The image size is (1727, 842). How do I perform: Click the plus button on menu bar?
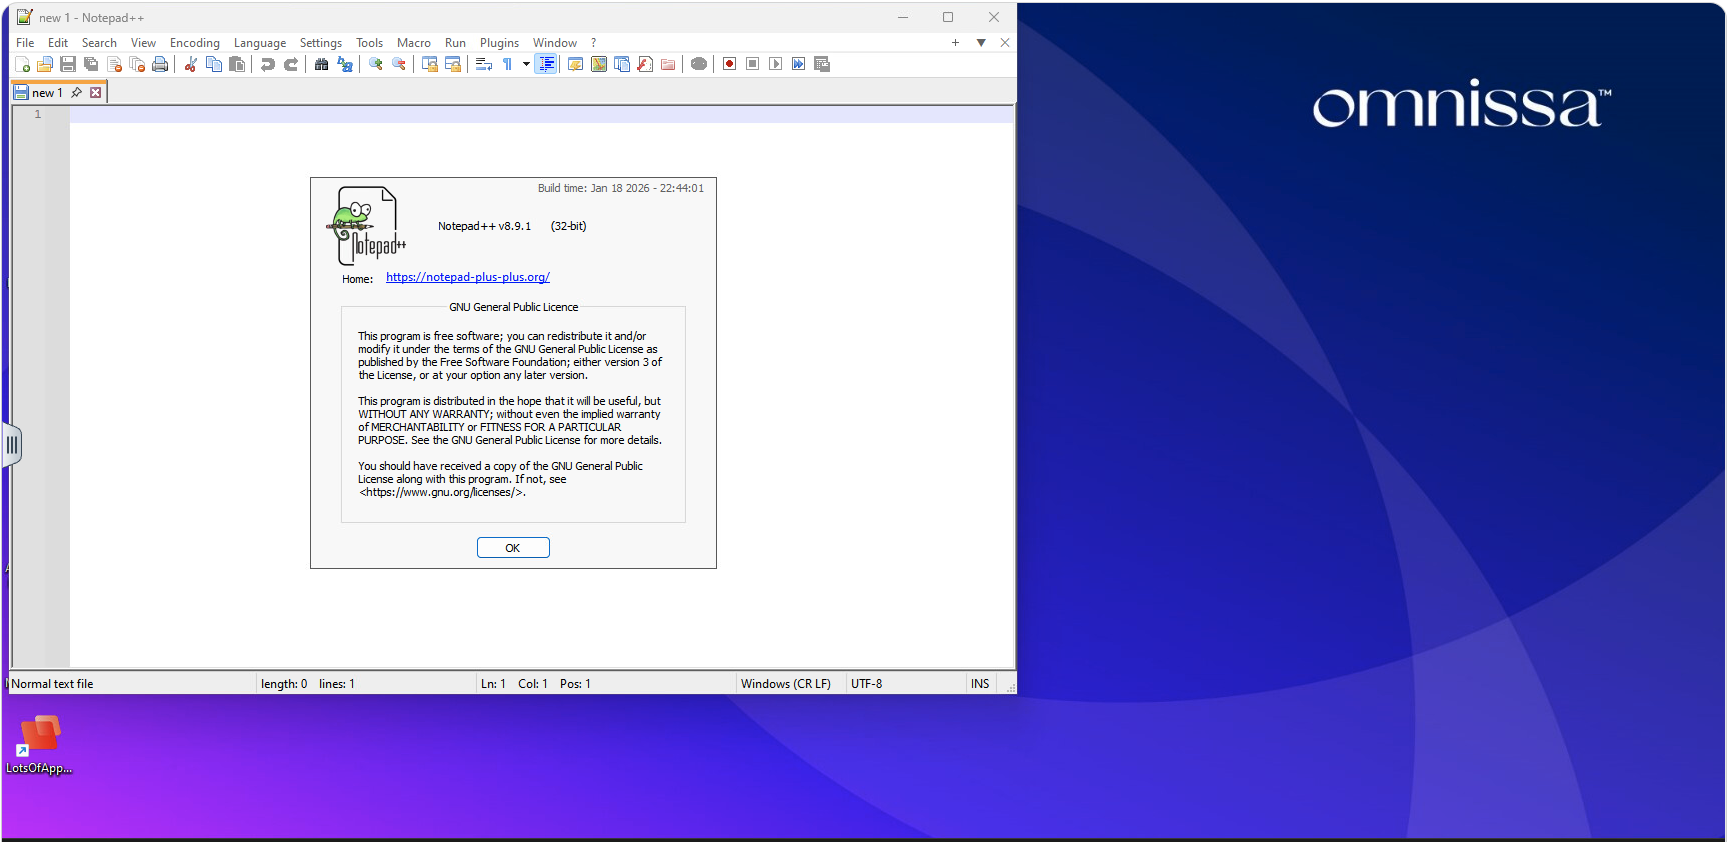[x=955, y=43]
